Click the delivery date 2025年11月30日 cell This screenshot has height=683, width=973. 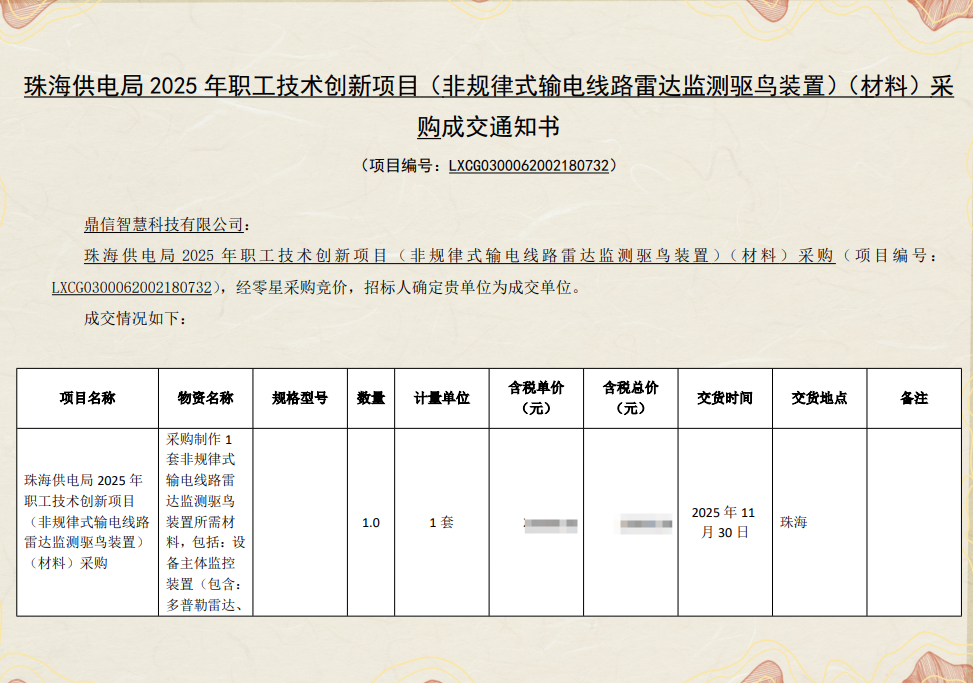coord(724,521)
